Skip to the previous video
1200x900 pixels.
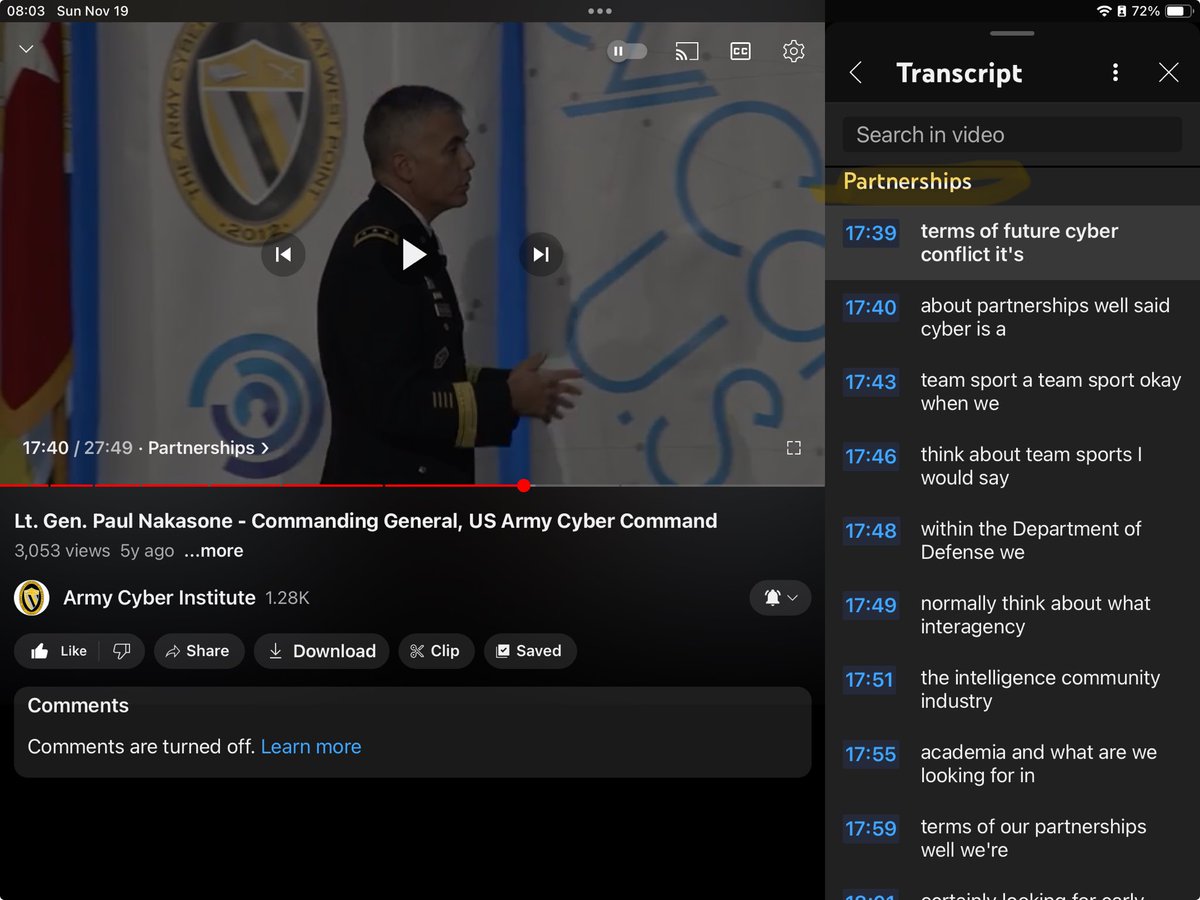(283, 255)
